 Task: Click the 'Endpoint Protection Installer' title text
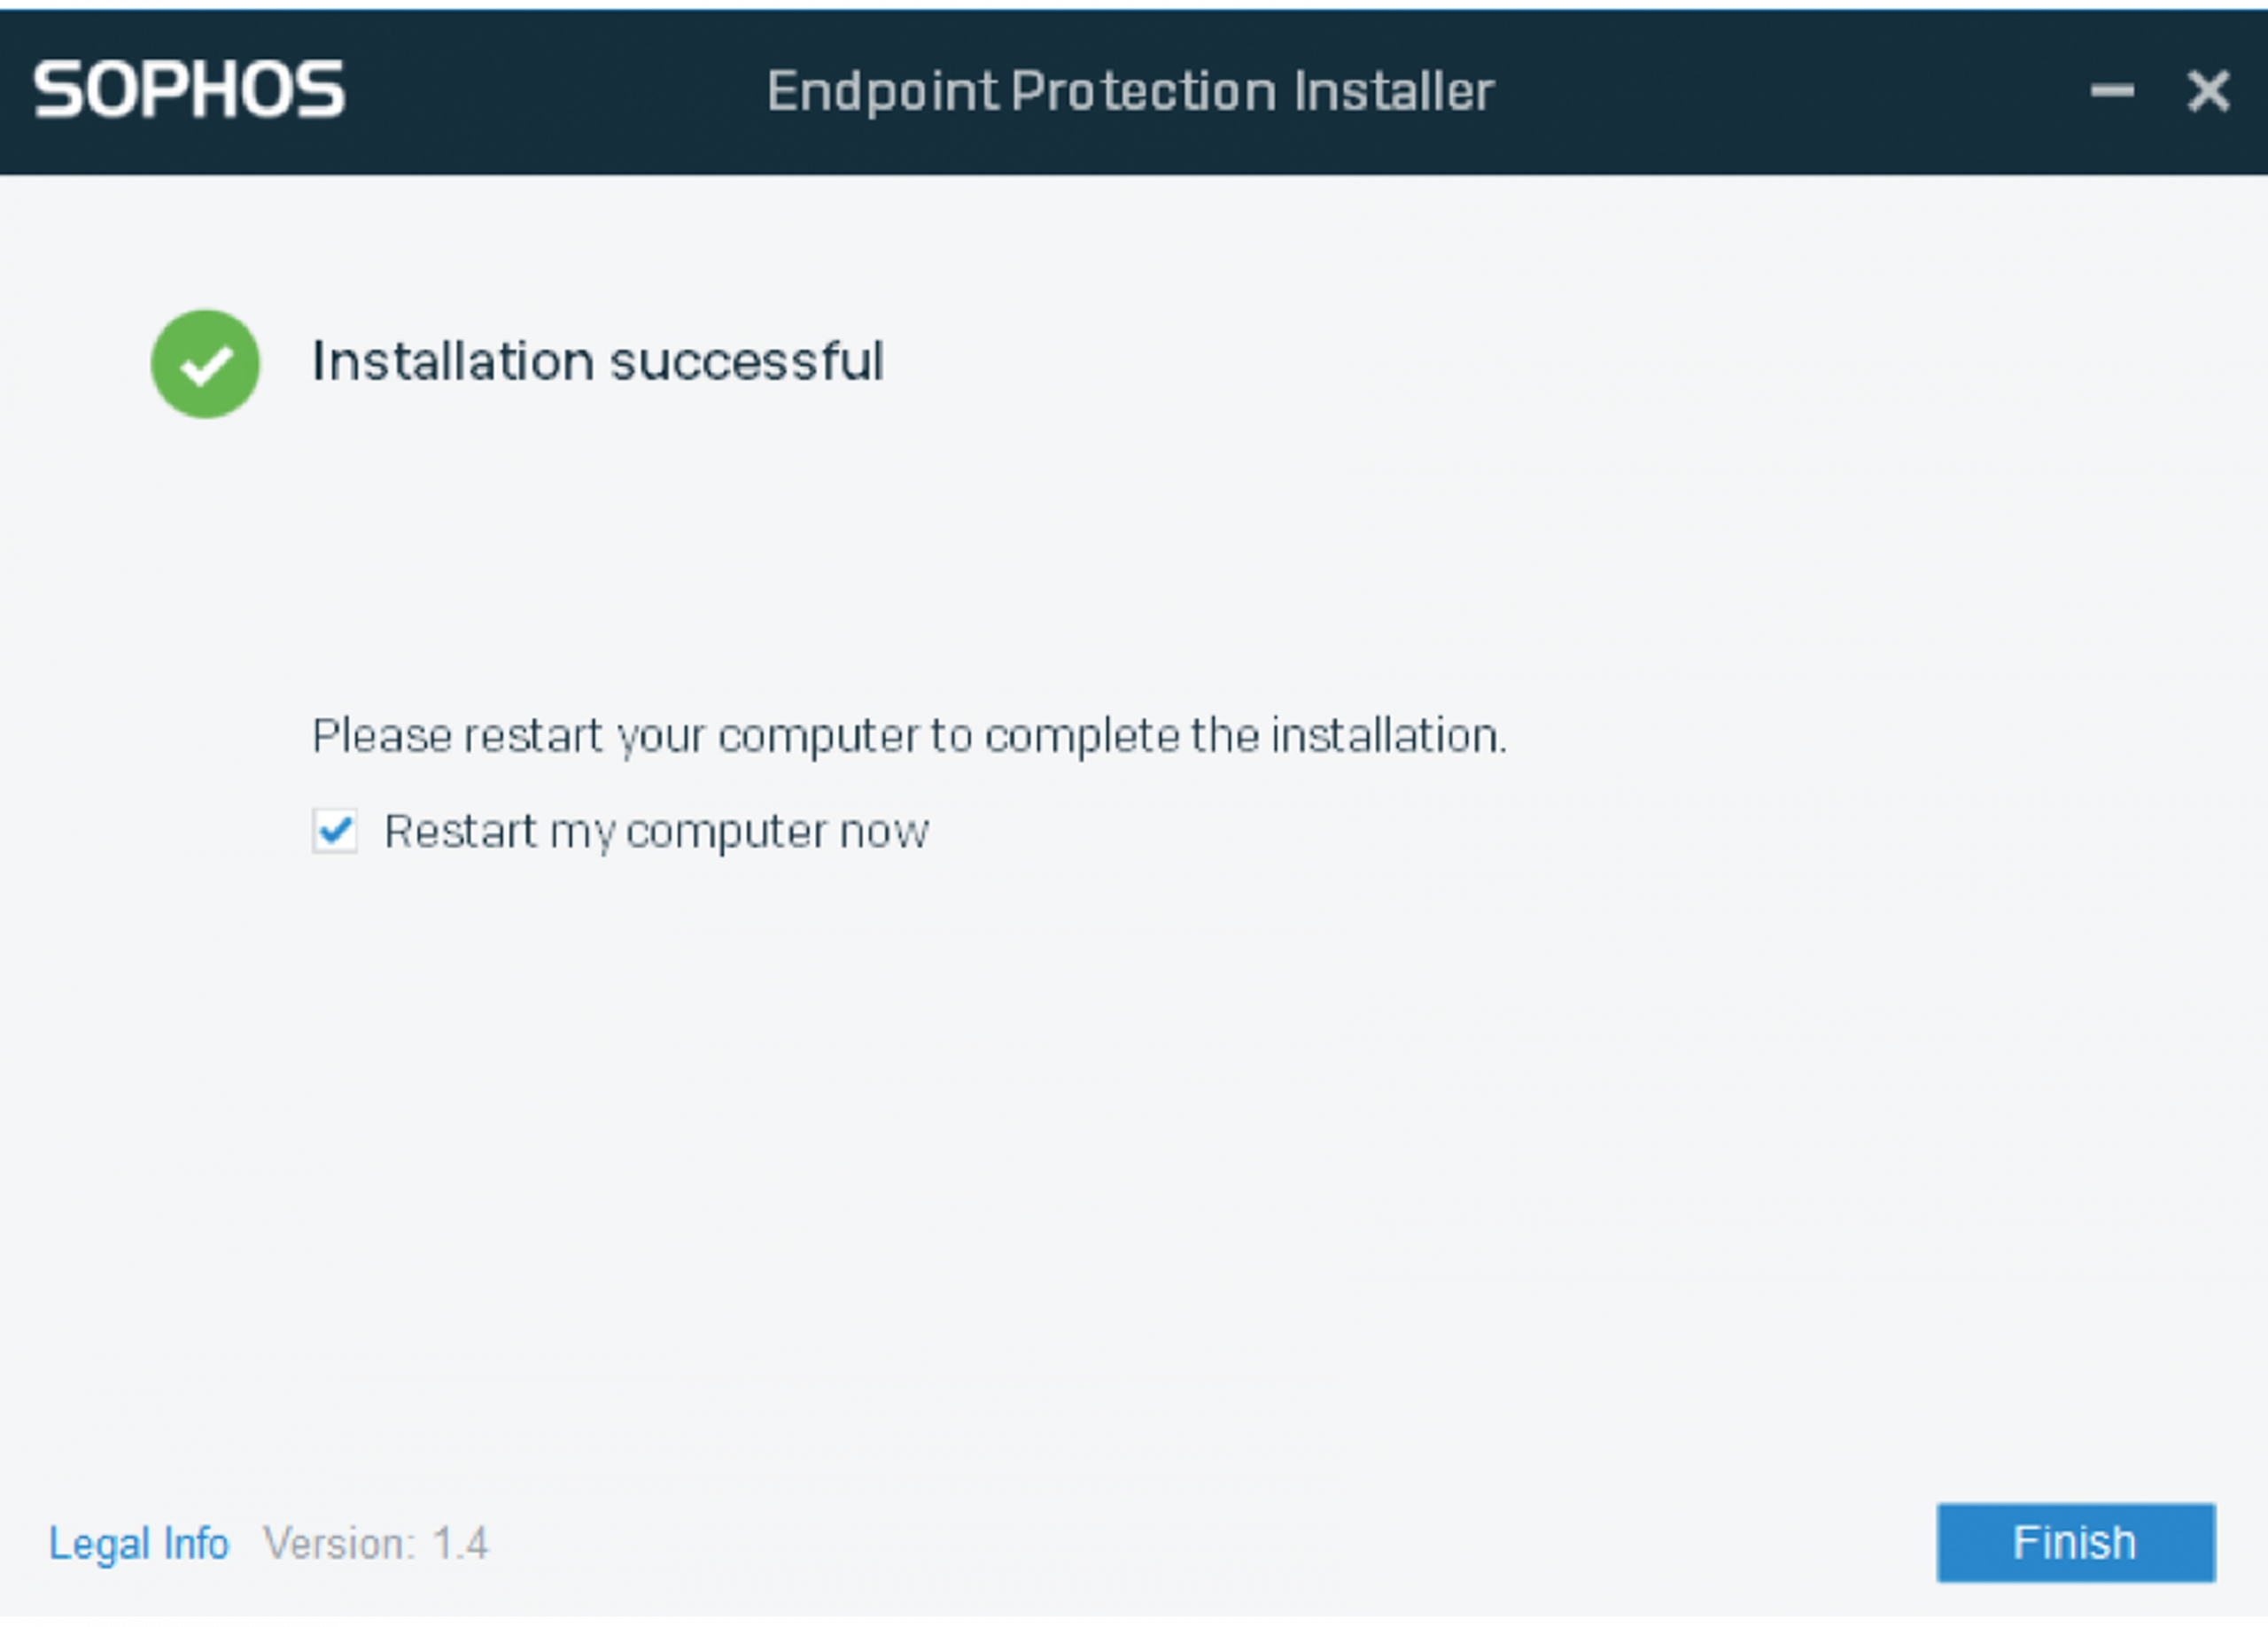click(1130, 92)
